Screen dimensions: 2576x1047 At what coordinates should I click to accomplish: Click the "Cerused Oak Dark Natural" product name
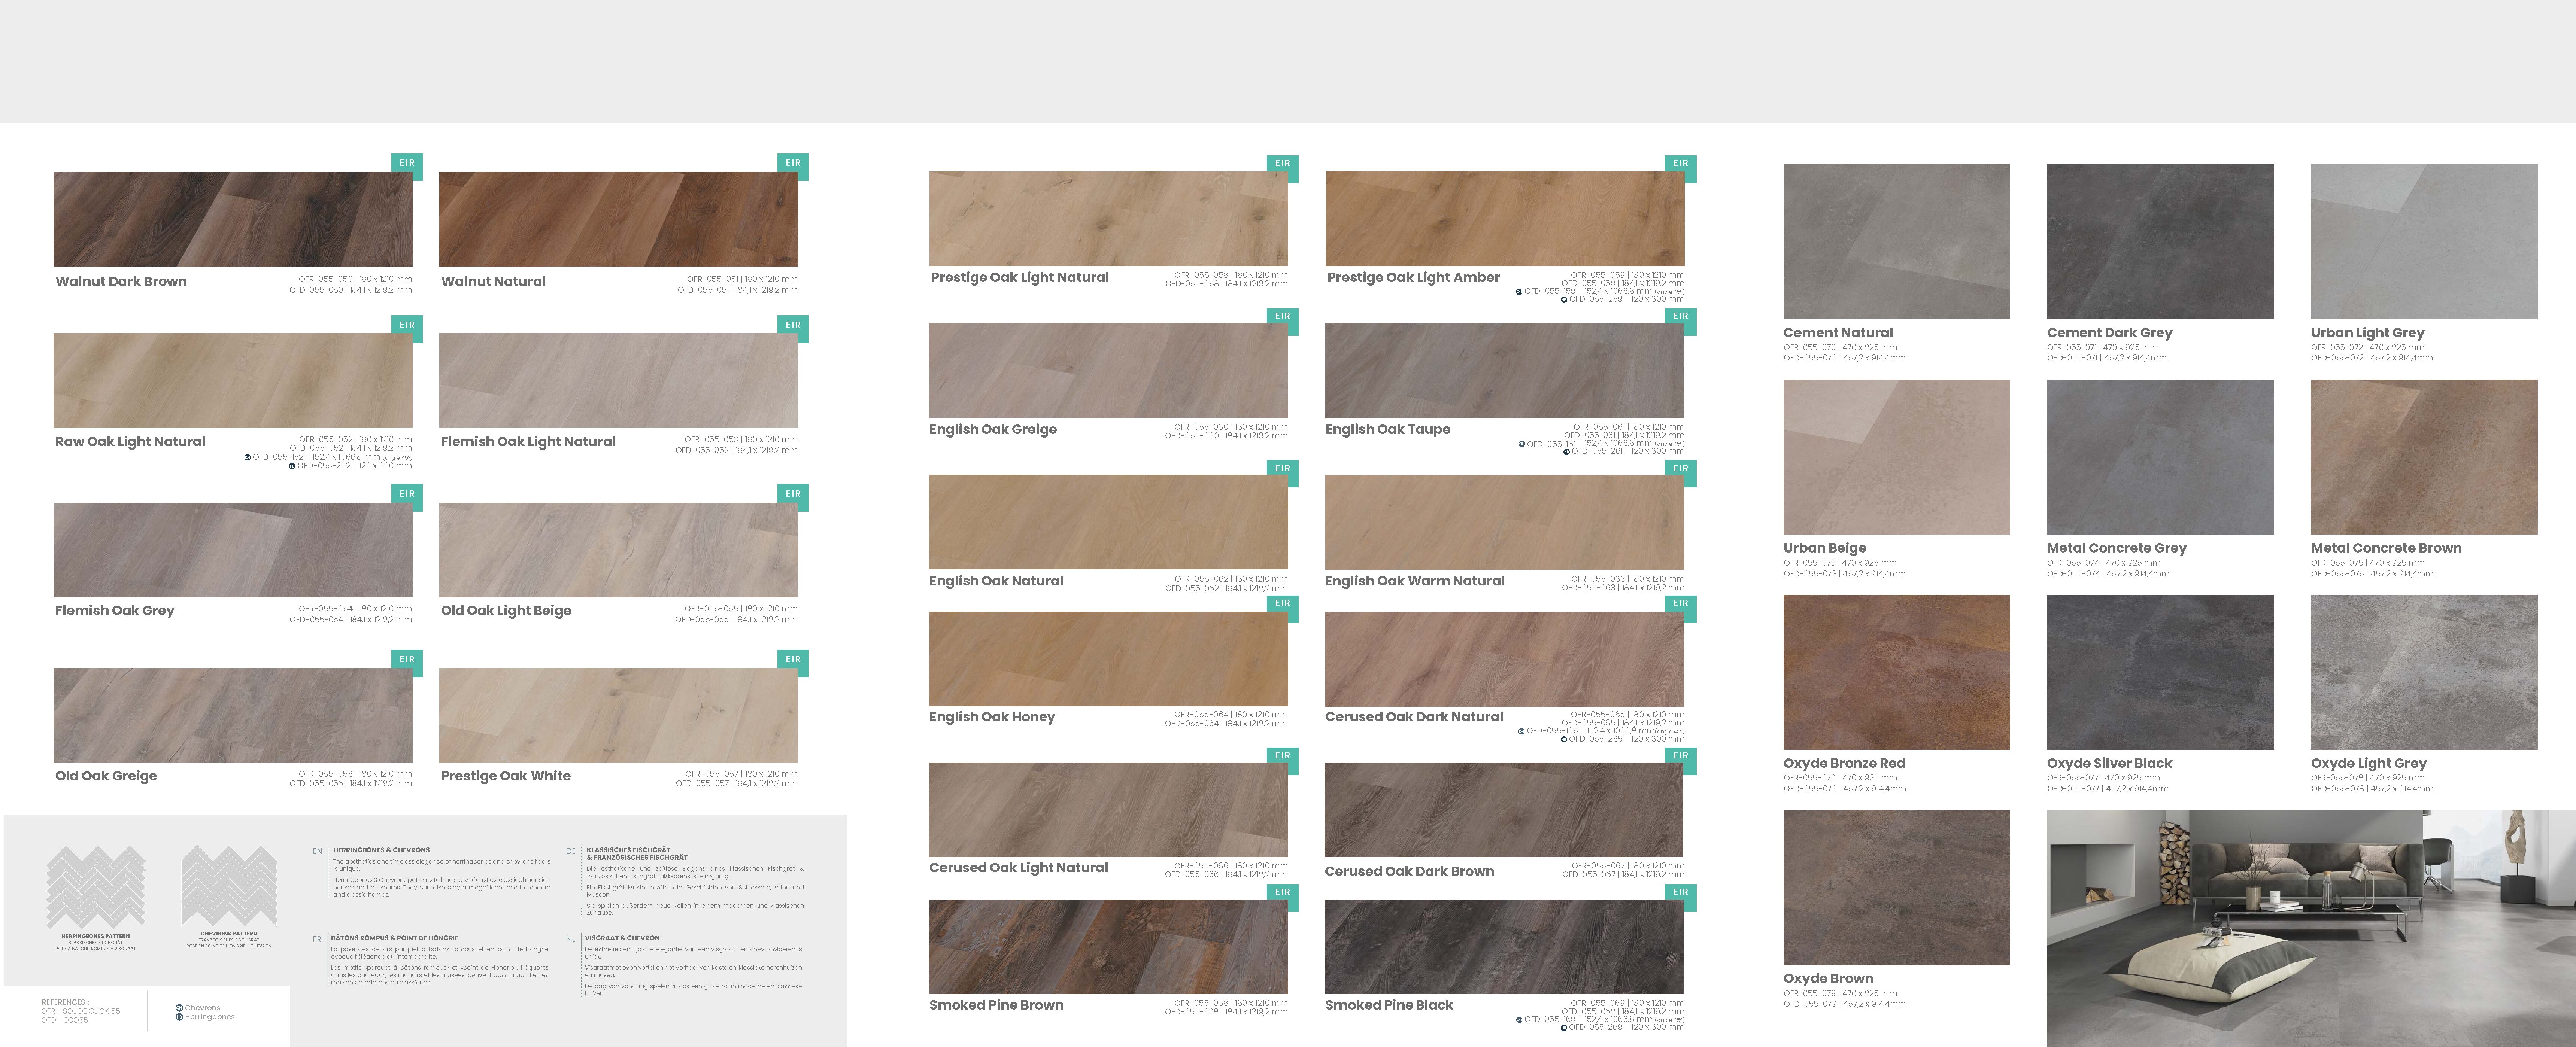1414,717
